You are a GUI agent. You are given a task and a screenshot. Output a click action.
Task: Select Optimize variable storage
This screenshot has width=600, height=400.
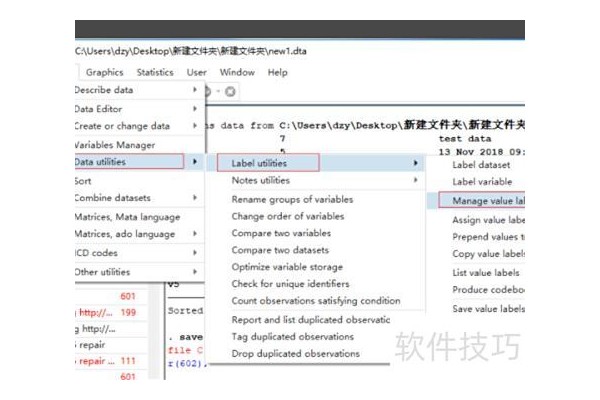pos(288,267)
